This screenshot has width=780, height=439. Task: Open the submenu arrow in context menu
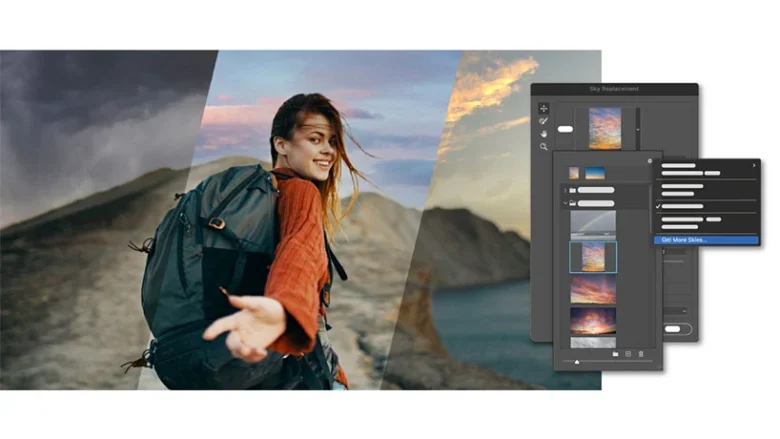[x=754, y=166]
